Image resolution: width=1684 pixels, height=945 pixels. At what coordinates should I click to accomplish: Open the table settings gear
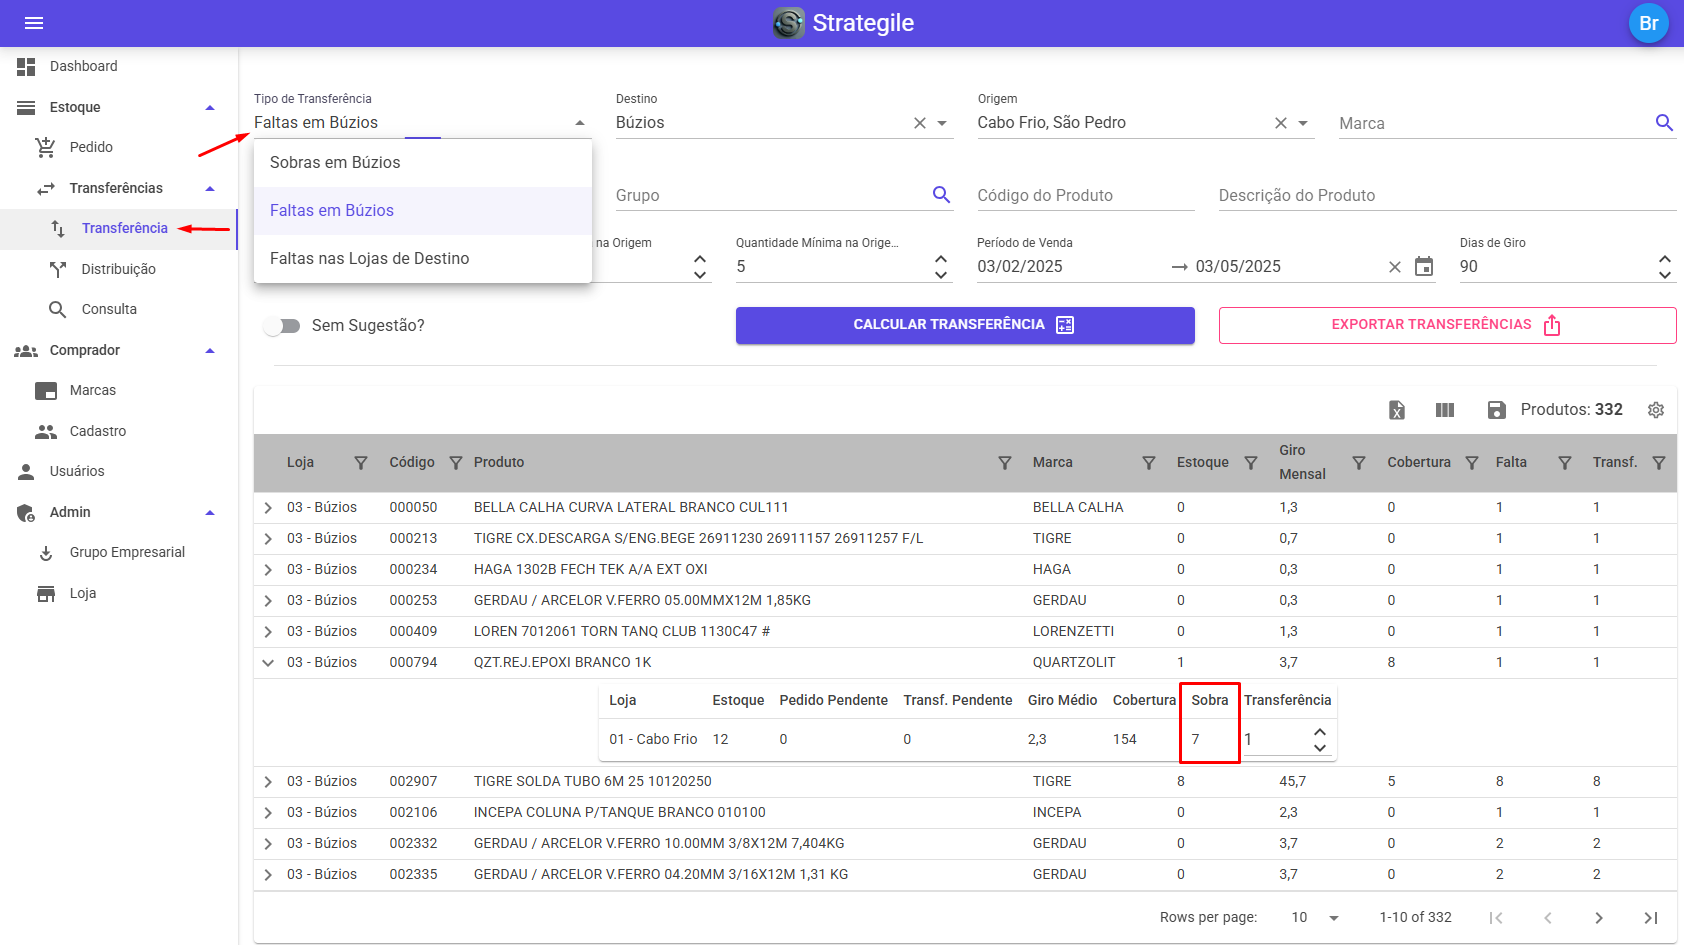1656,410
